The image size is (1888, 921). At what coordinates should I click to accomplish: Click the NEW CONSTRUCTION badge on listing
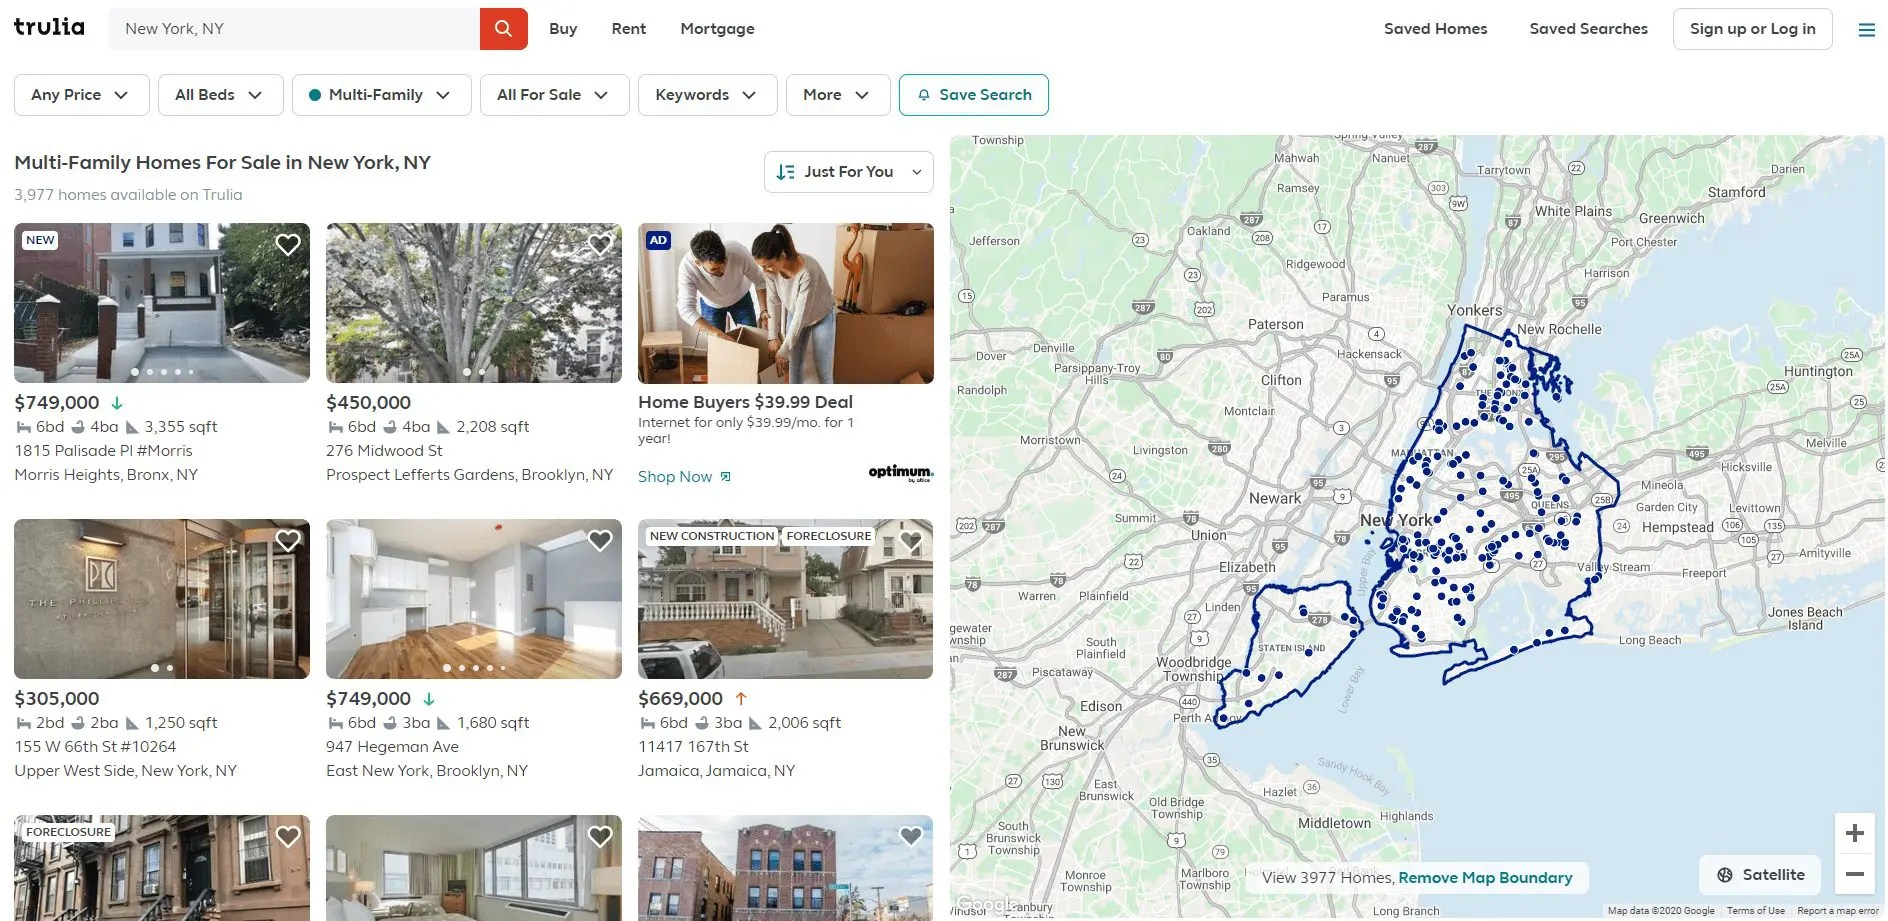pyautogui.click(x=712, y=536)
